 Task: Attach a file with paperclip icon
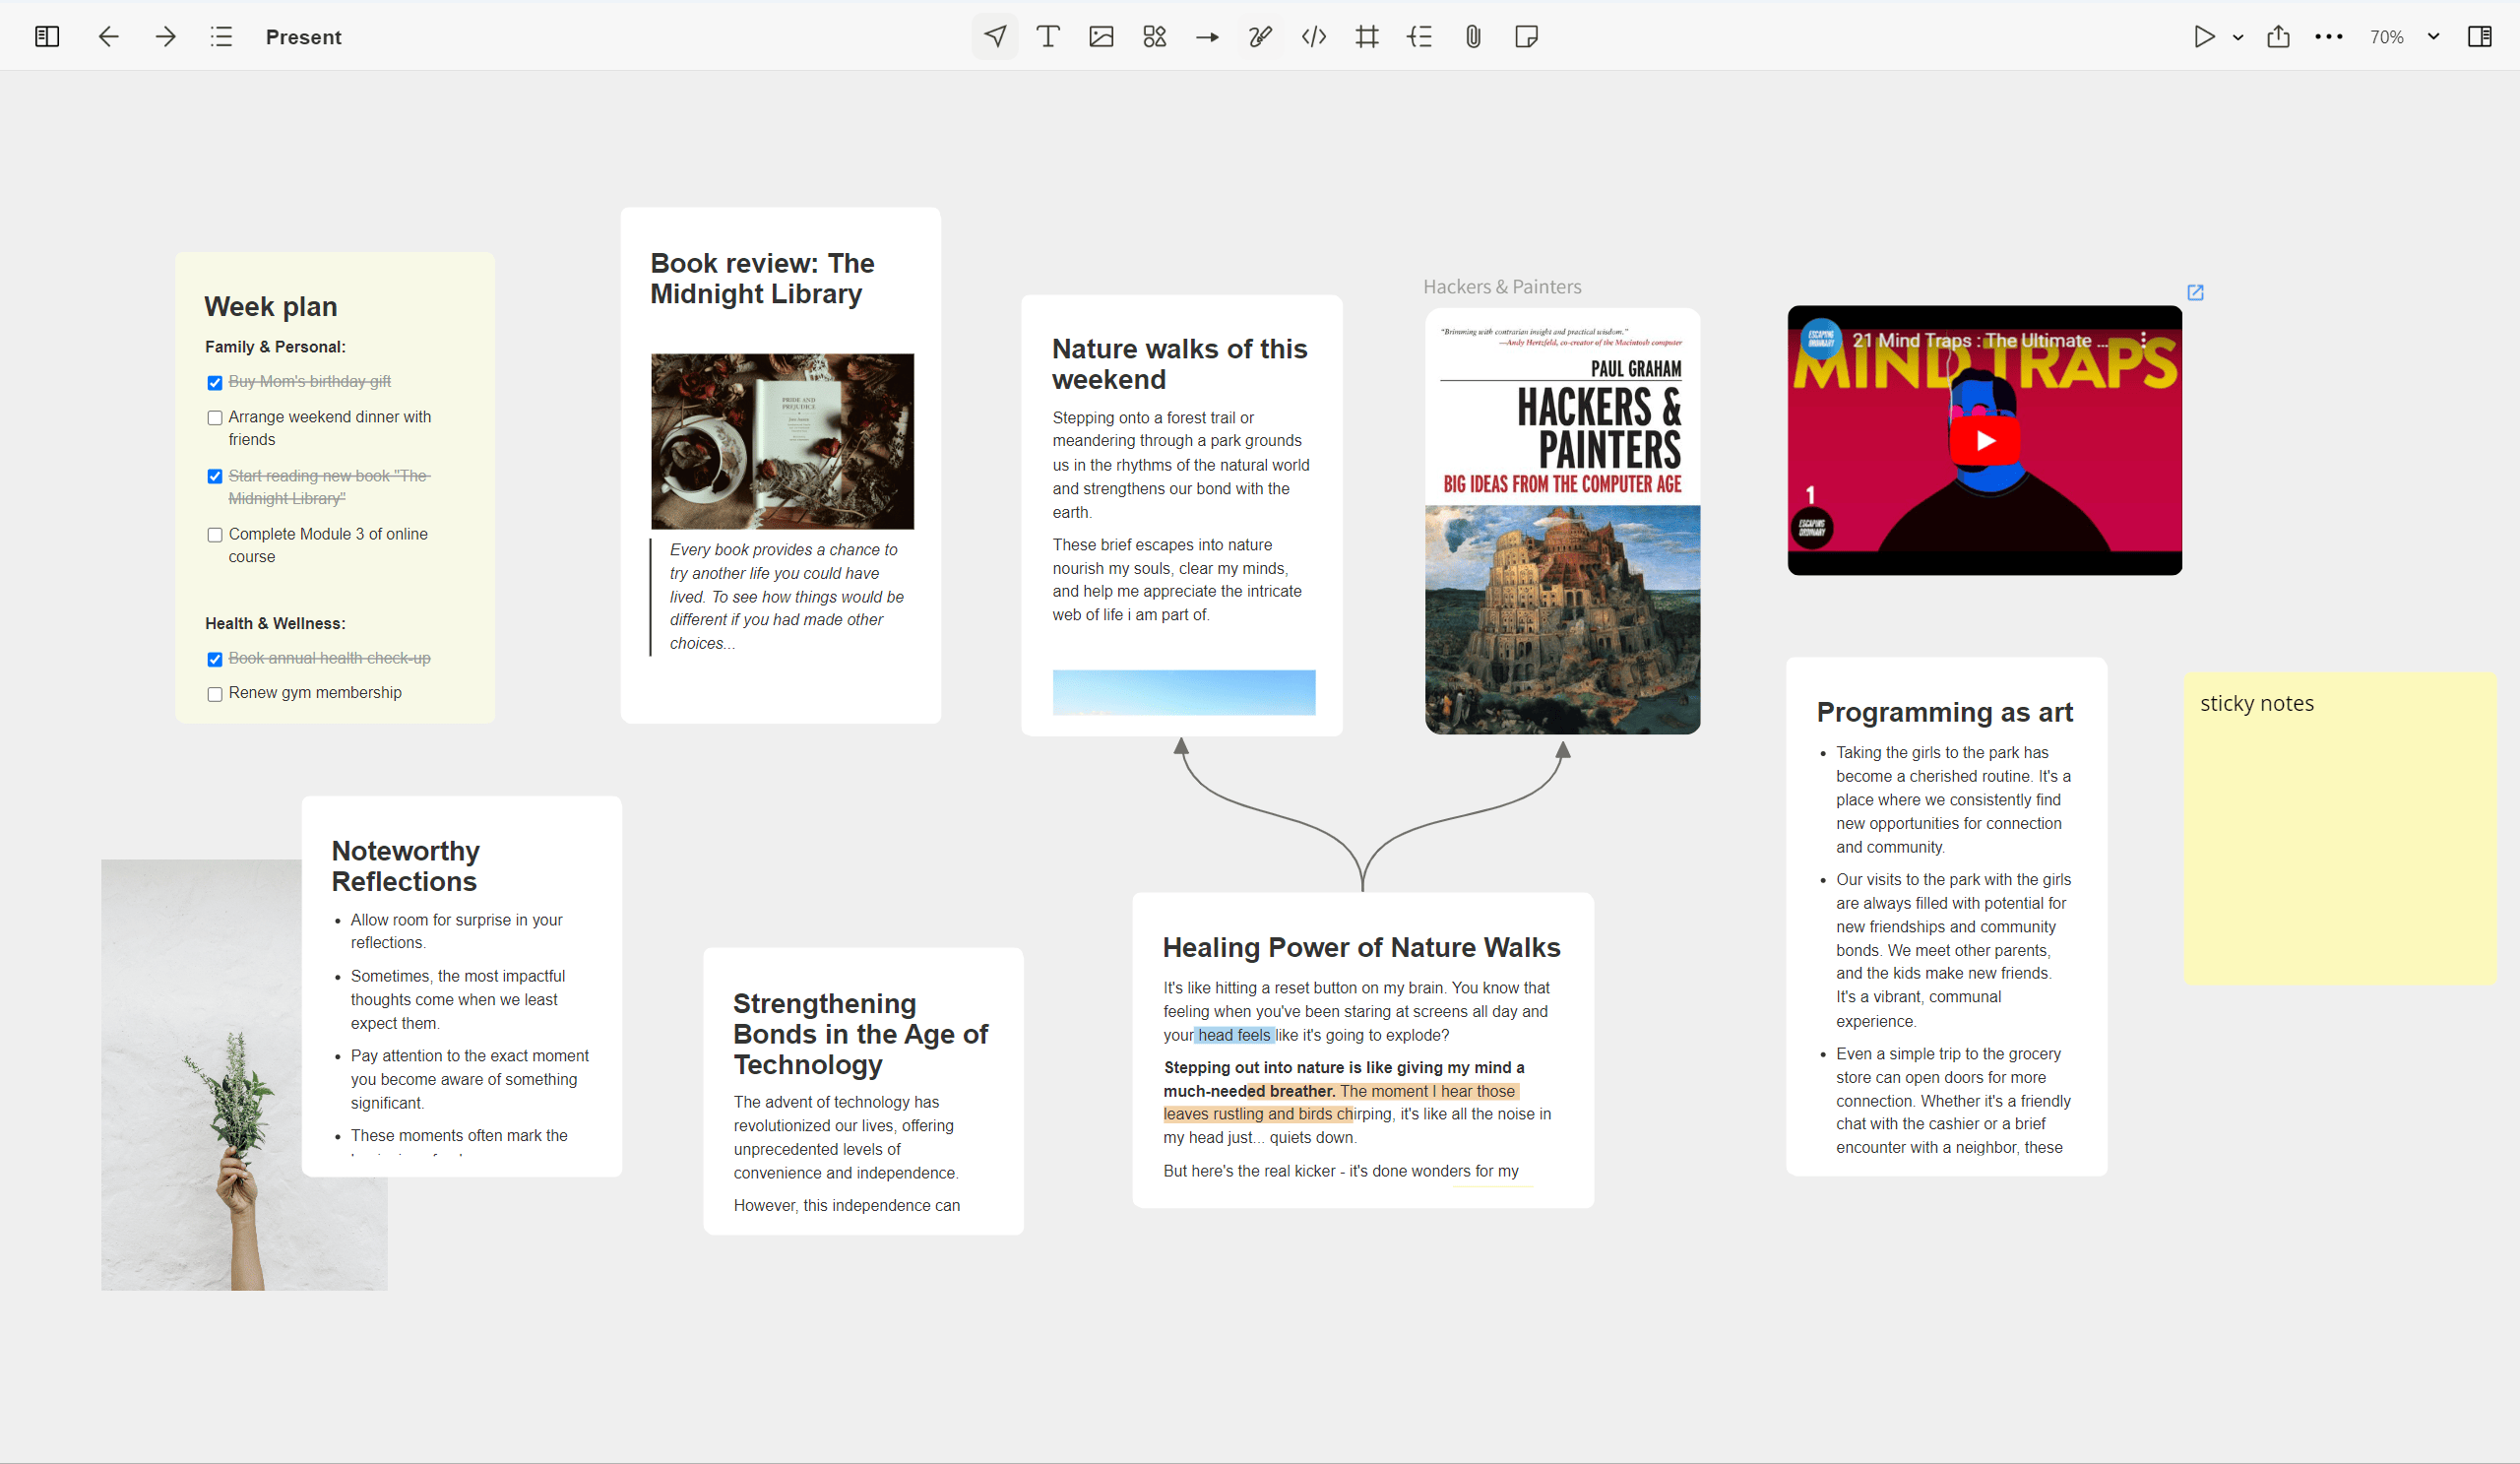(x=1473, y=37)
